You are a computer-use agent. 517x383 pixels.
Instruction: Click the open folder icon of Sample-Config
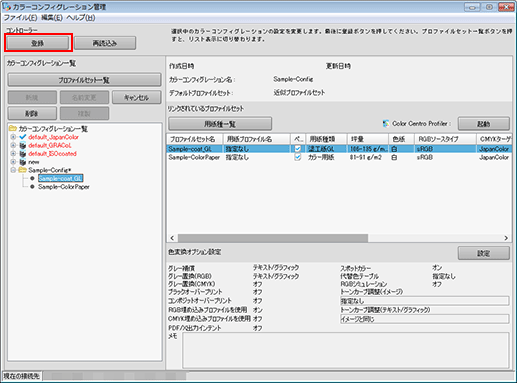pyautogui.click(x=23, y=170)
